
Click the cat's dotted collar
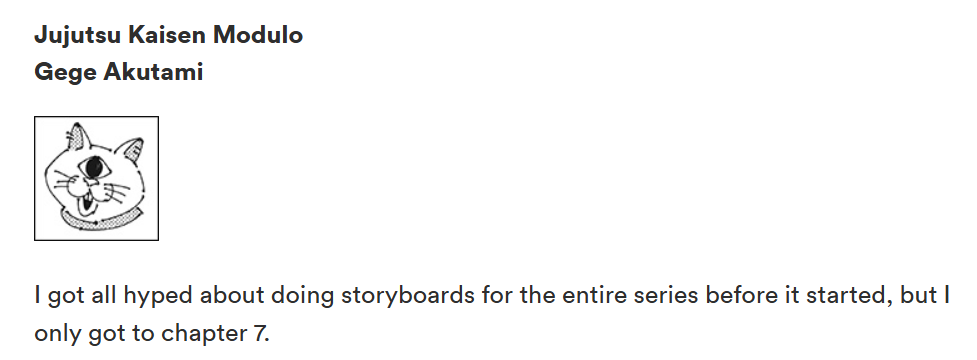tap(100, 220)
